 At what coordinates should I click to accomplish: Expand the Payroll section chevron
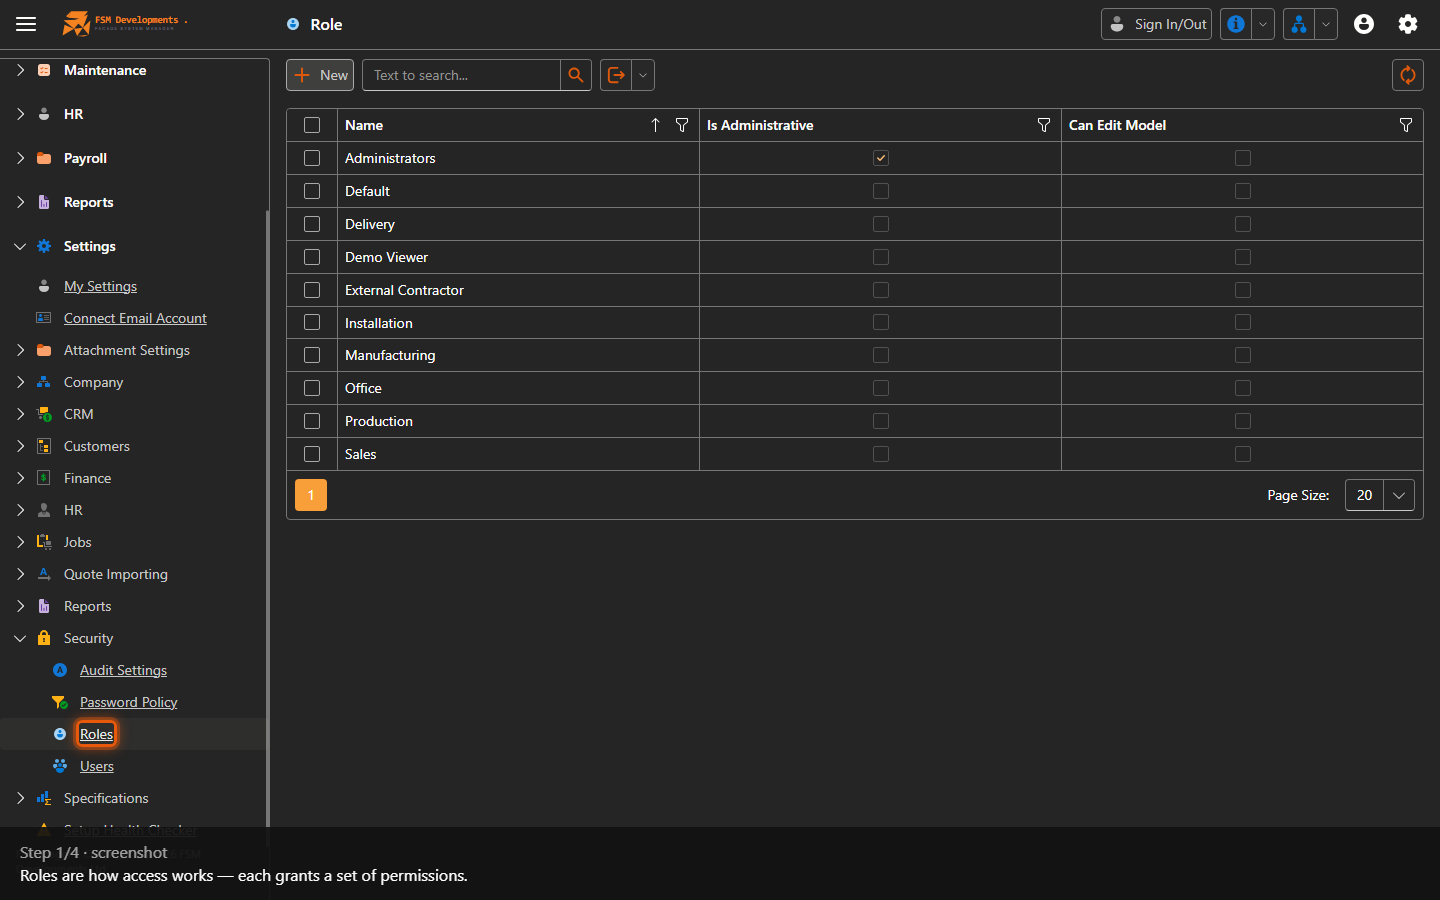coord(20,158)
